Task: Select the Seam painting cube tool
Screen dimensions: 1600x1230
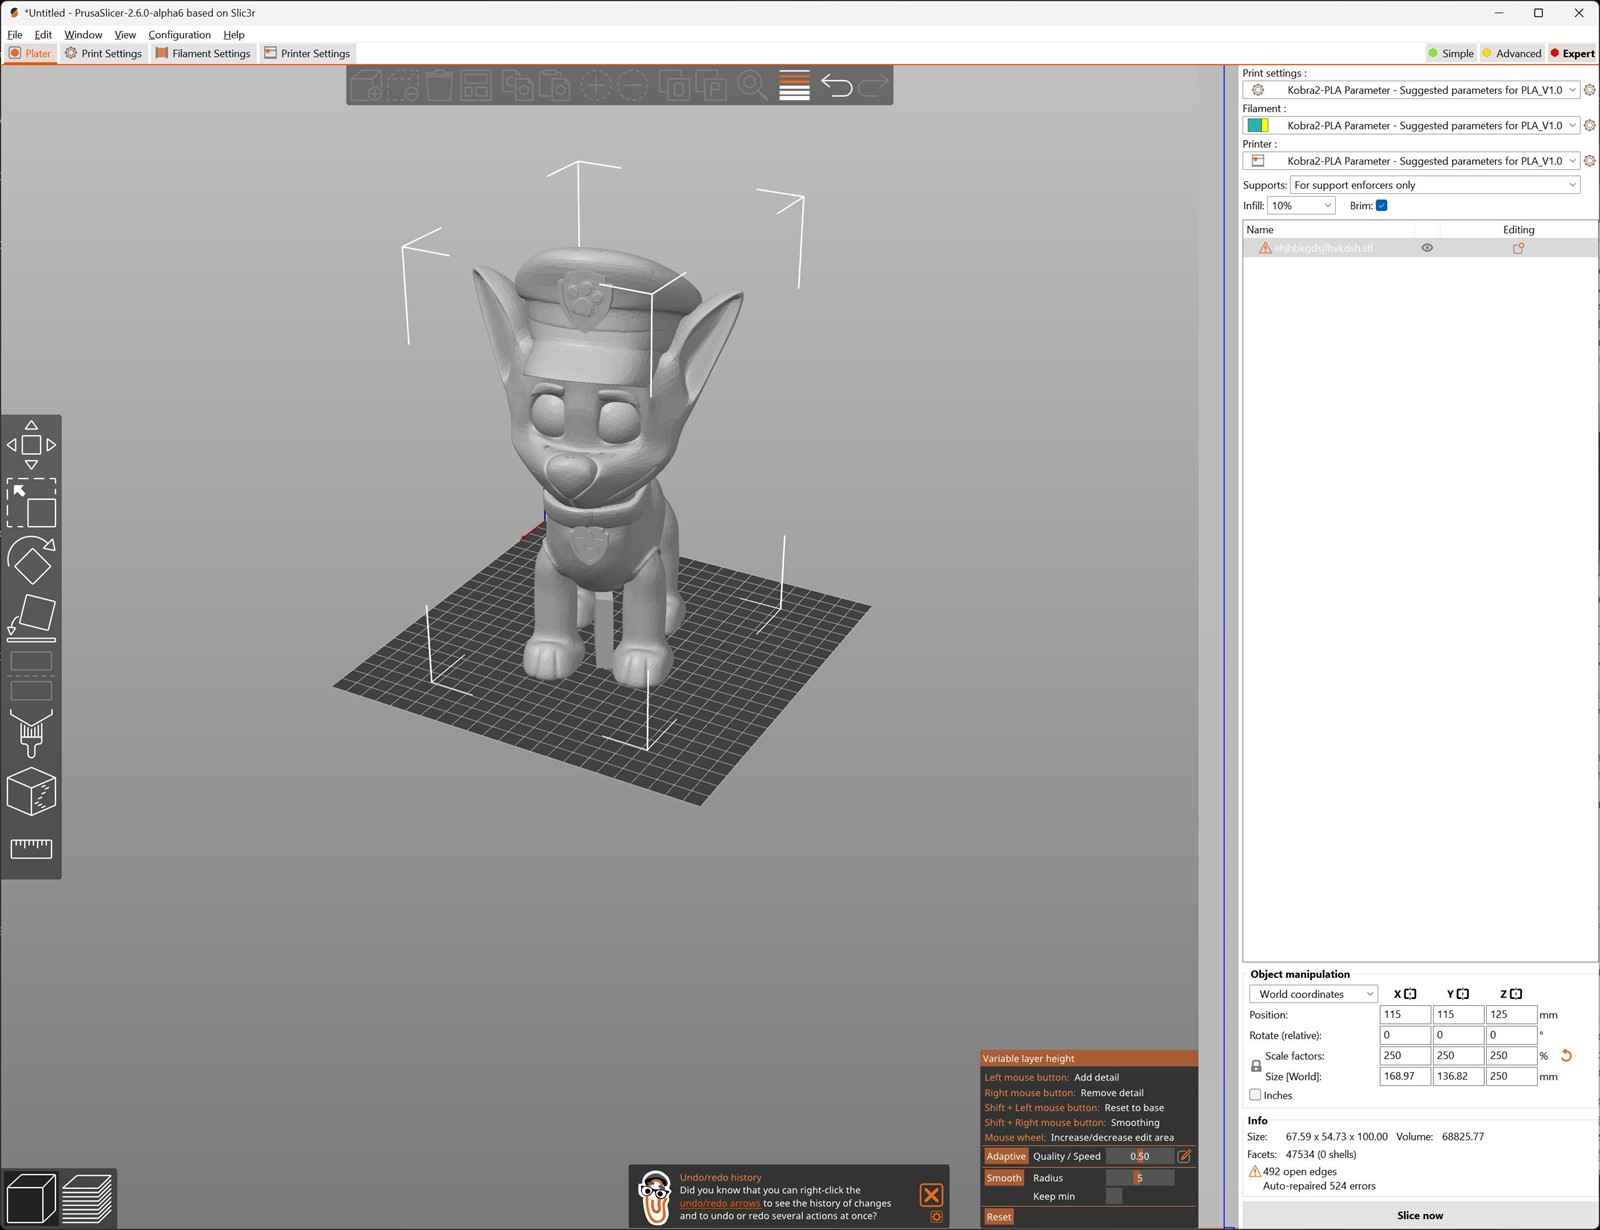Action: [31, 792]
